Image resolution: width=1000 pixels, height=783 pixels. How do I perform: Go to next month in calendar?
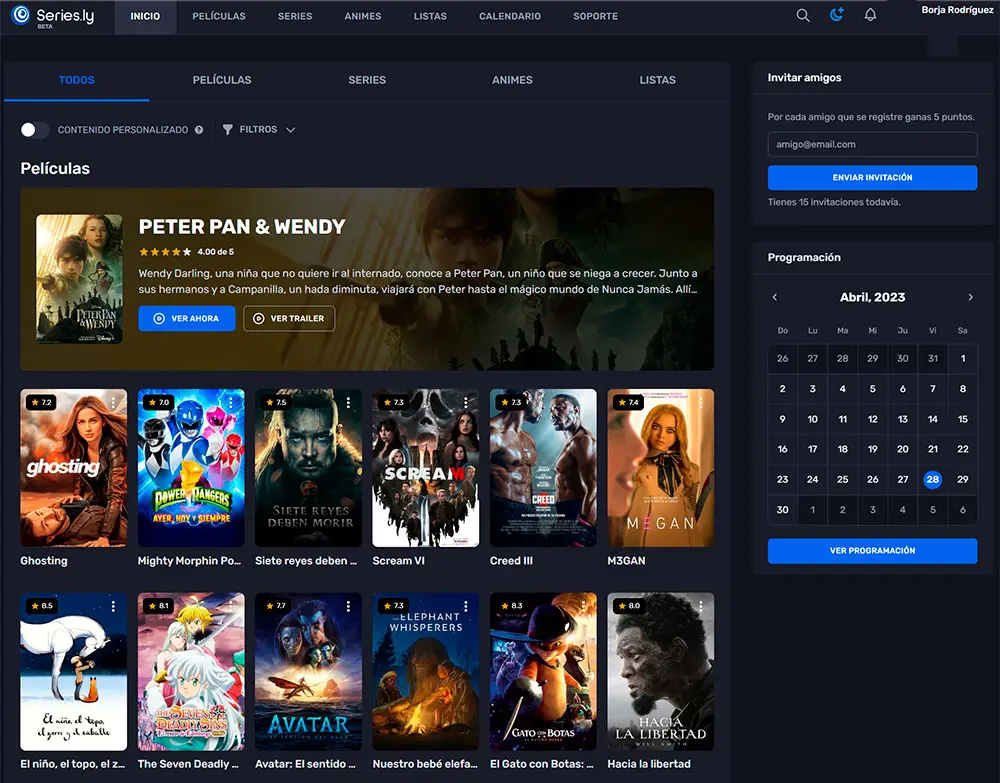[971, 297]
